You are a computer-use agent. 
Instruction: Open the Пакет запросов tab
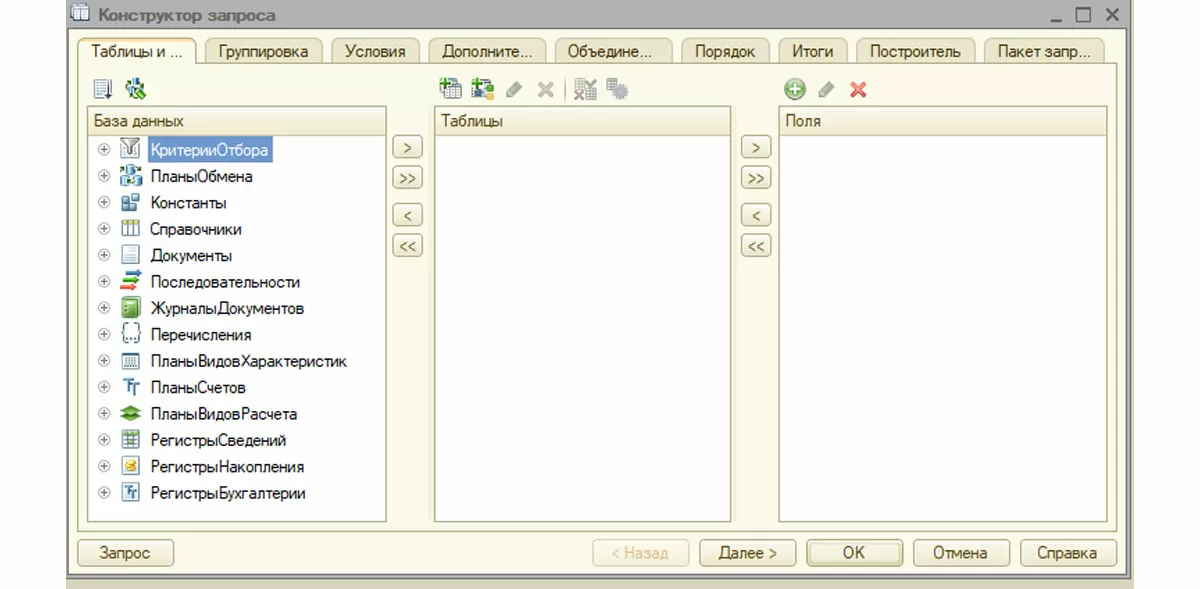1044,52
